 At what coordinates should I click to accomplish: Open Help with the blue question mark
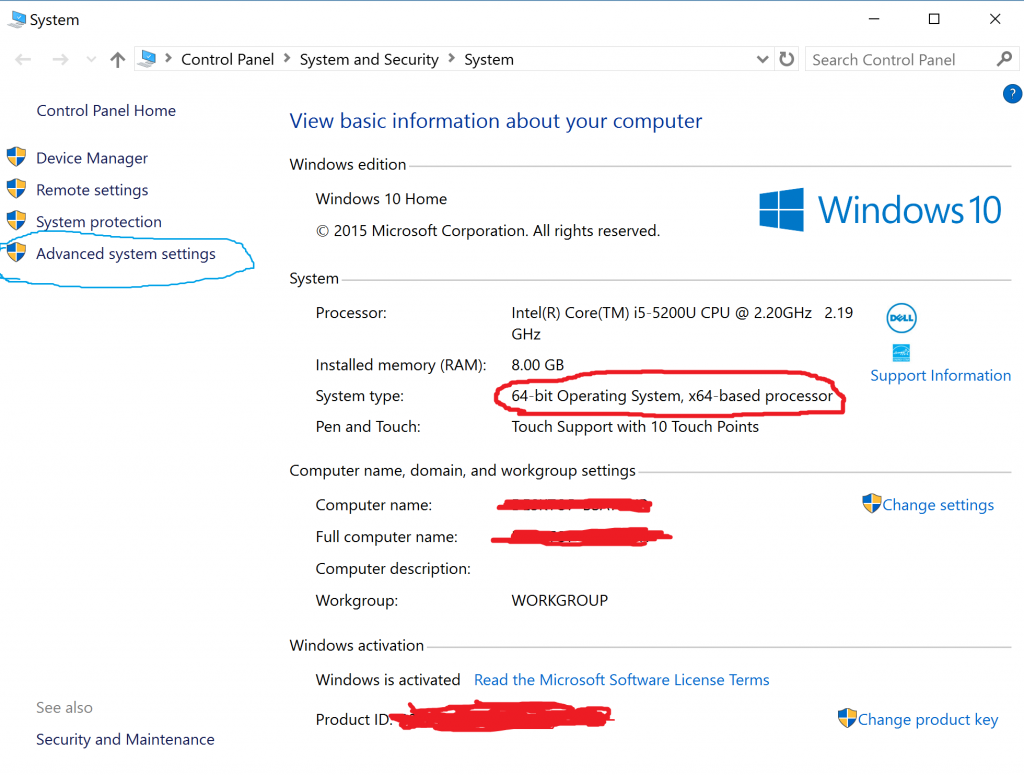[x=1012, y=94]
